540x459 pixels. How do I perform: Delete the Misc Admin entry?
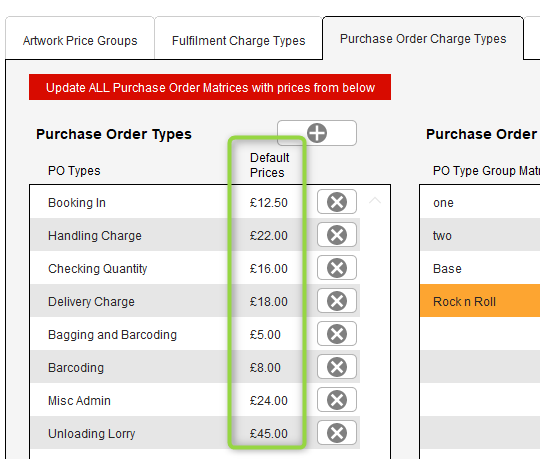tap(336, 400)
